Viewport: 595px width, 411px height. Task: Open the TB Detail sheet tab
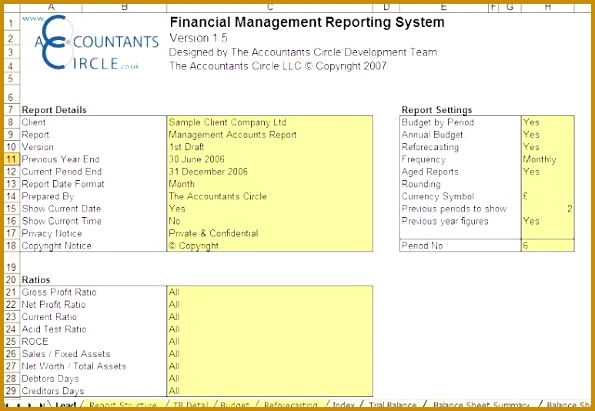[x=191, y=405]
